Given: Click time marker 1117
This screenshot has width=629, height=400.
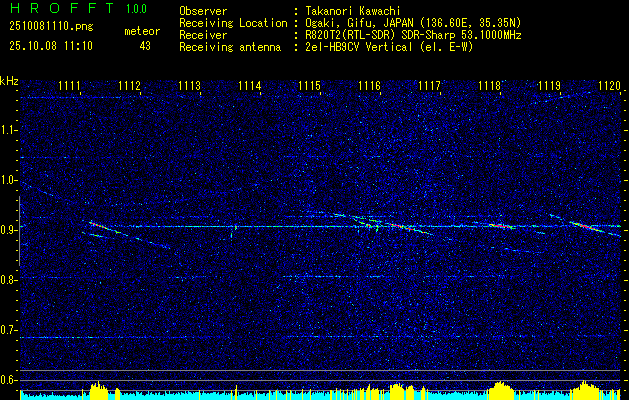Looking at the screenshot, I should [430, 86].
